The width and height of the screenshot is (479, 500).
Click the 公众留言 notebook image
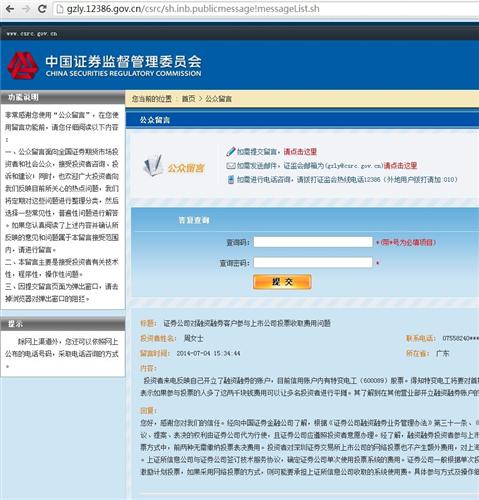point(153,166)
